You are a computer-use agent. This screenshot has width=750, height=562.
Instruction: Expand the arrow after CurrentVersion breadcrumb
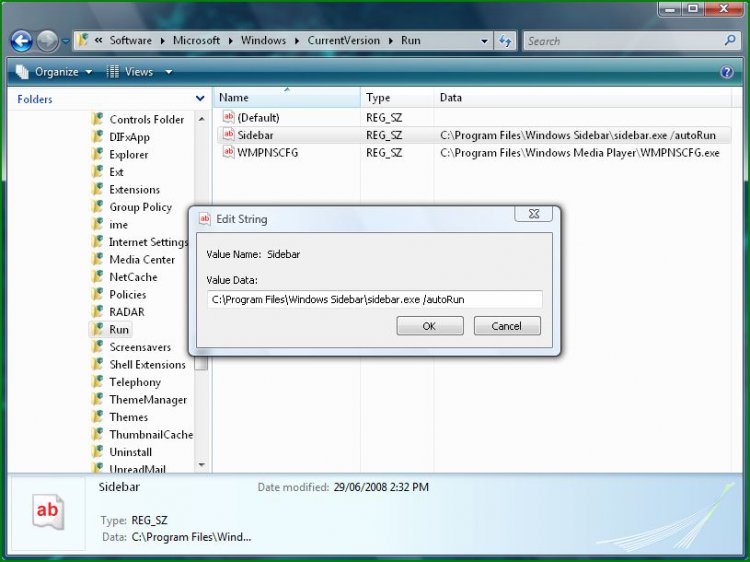[x=391, y=41]
